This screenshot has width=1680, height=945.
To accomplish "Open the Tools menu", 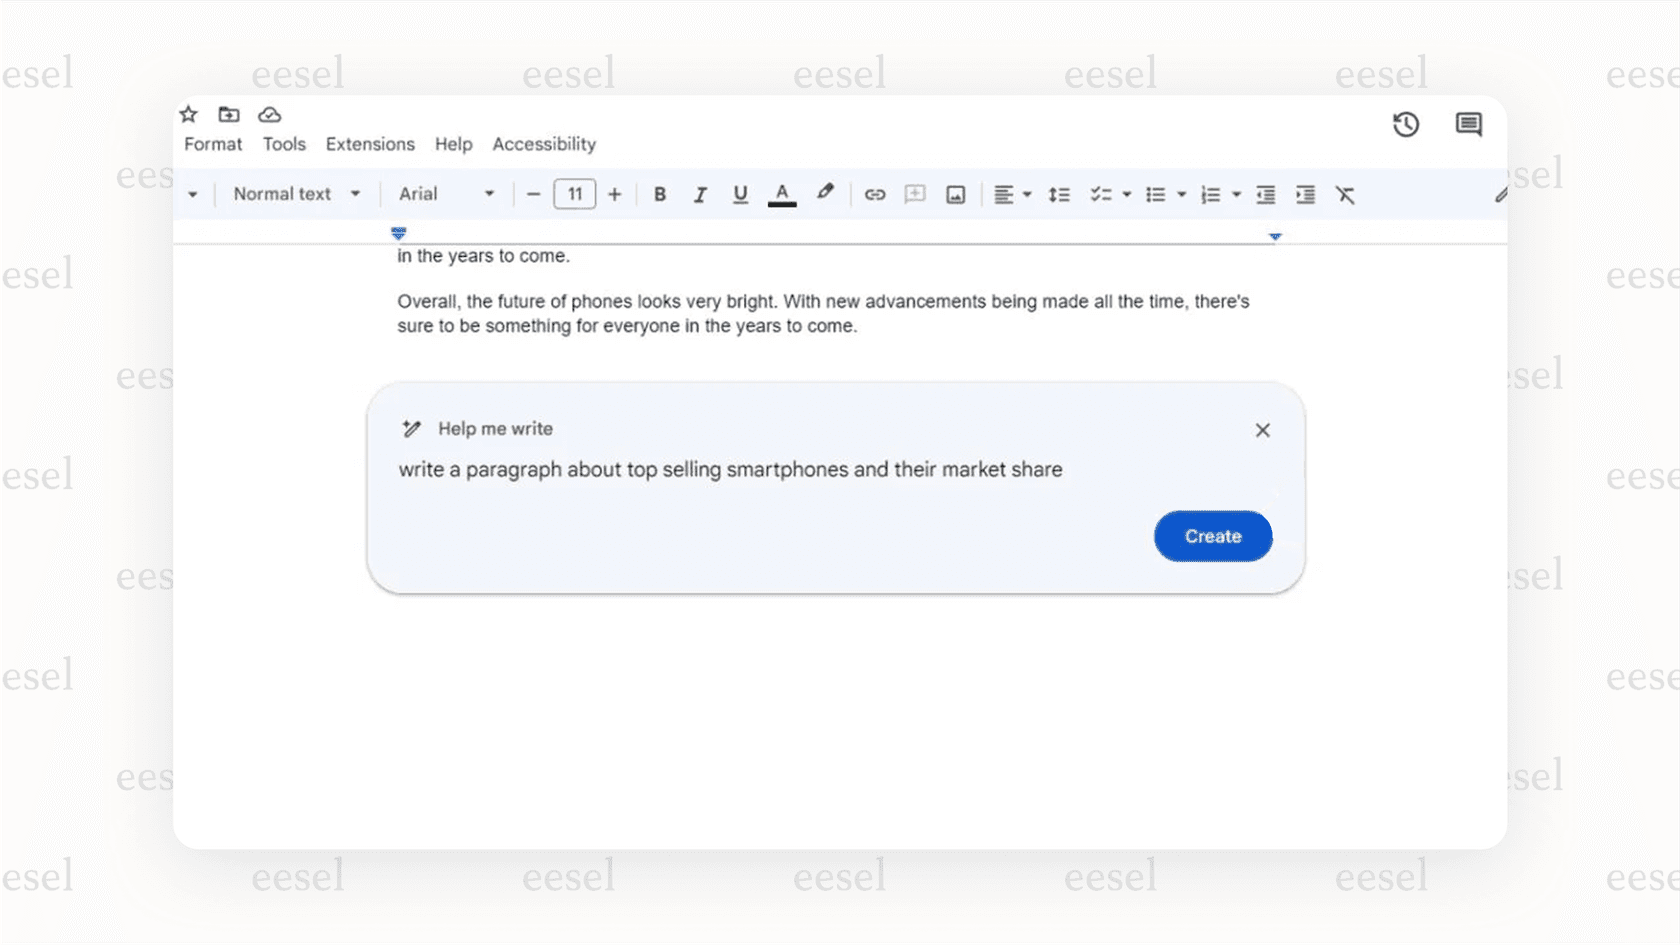I will [283, 144].
